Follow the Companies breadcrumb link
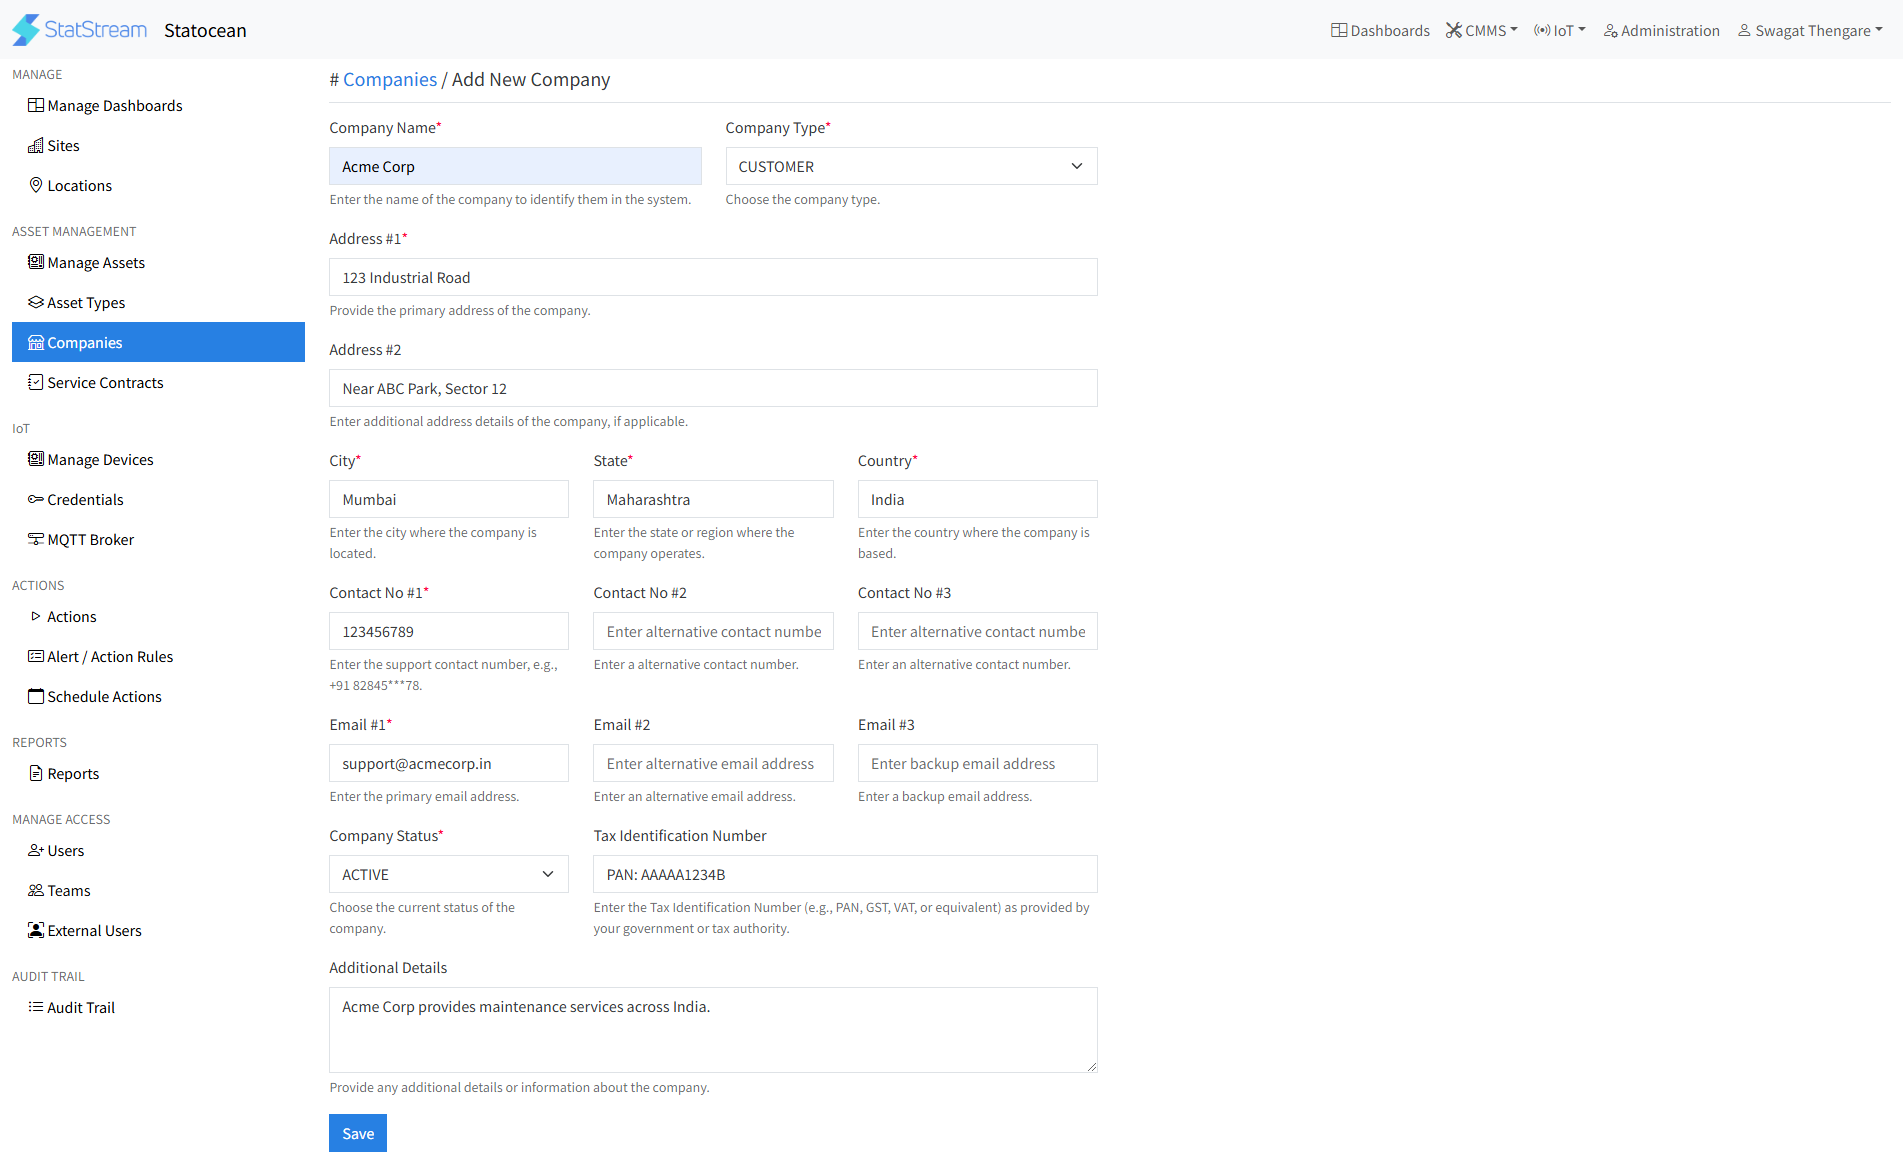Viewport: 1903px width, 1164px height. 390,80
